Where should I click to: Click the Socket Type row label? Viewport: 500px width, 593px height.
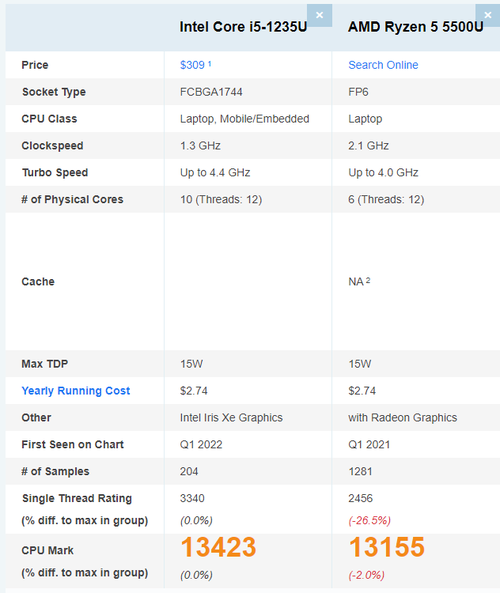coord(54,92)
